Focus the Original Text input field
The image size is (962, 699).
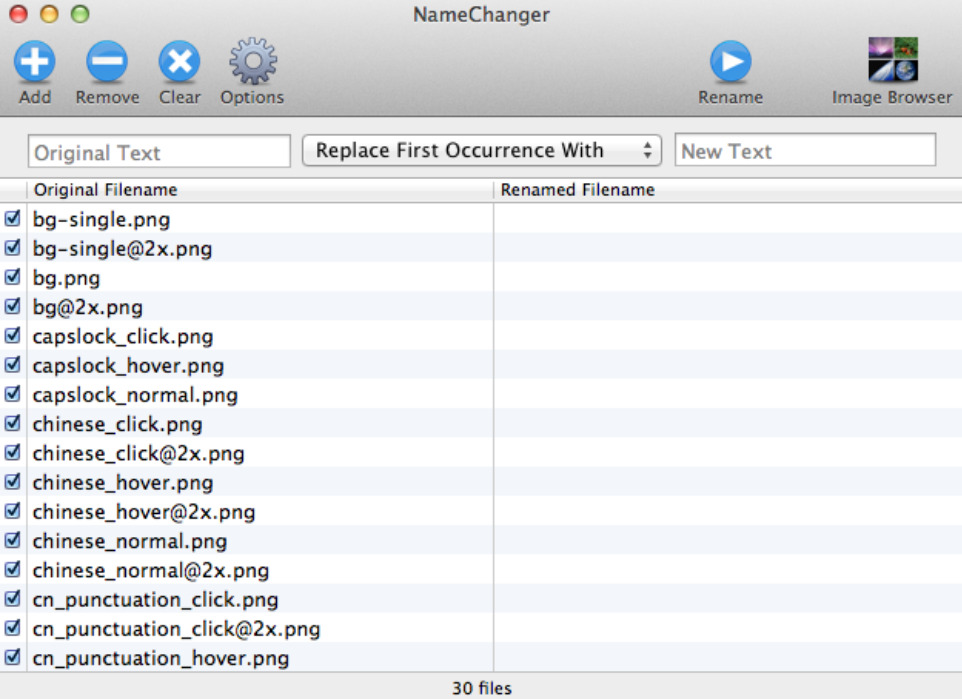pos(159,152)
